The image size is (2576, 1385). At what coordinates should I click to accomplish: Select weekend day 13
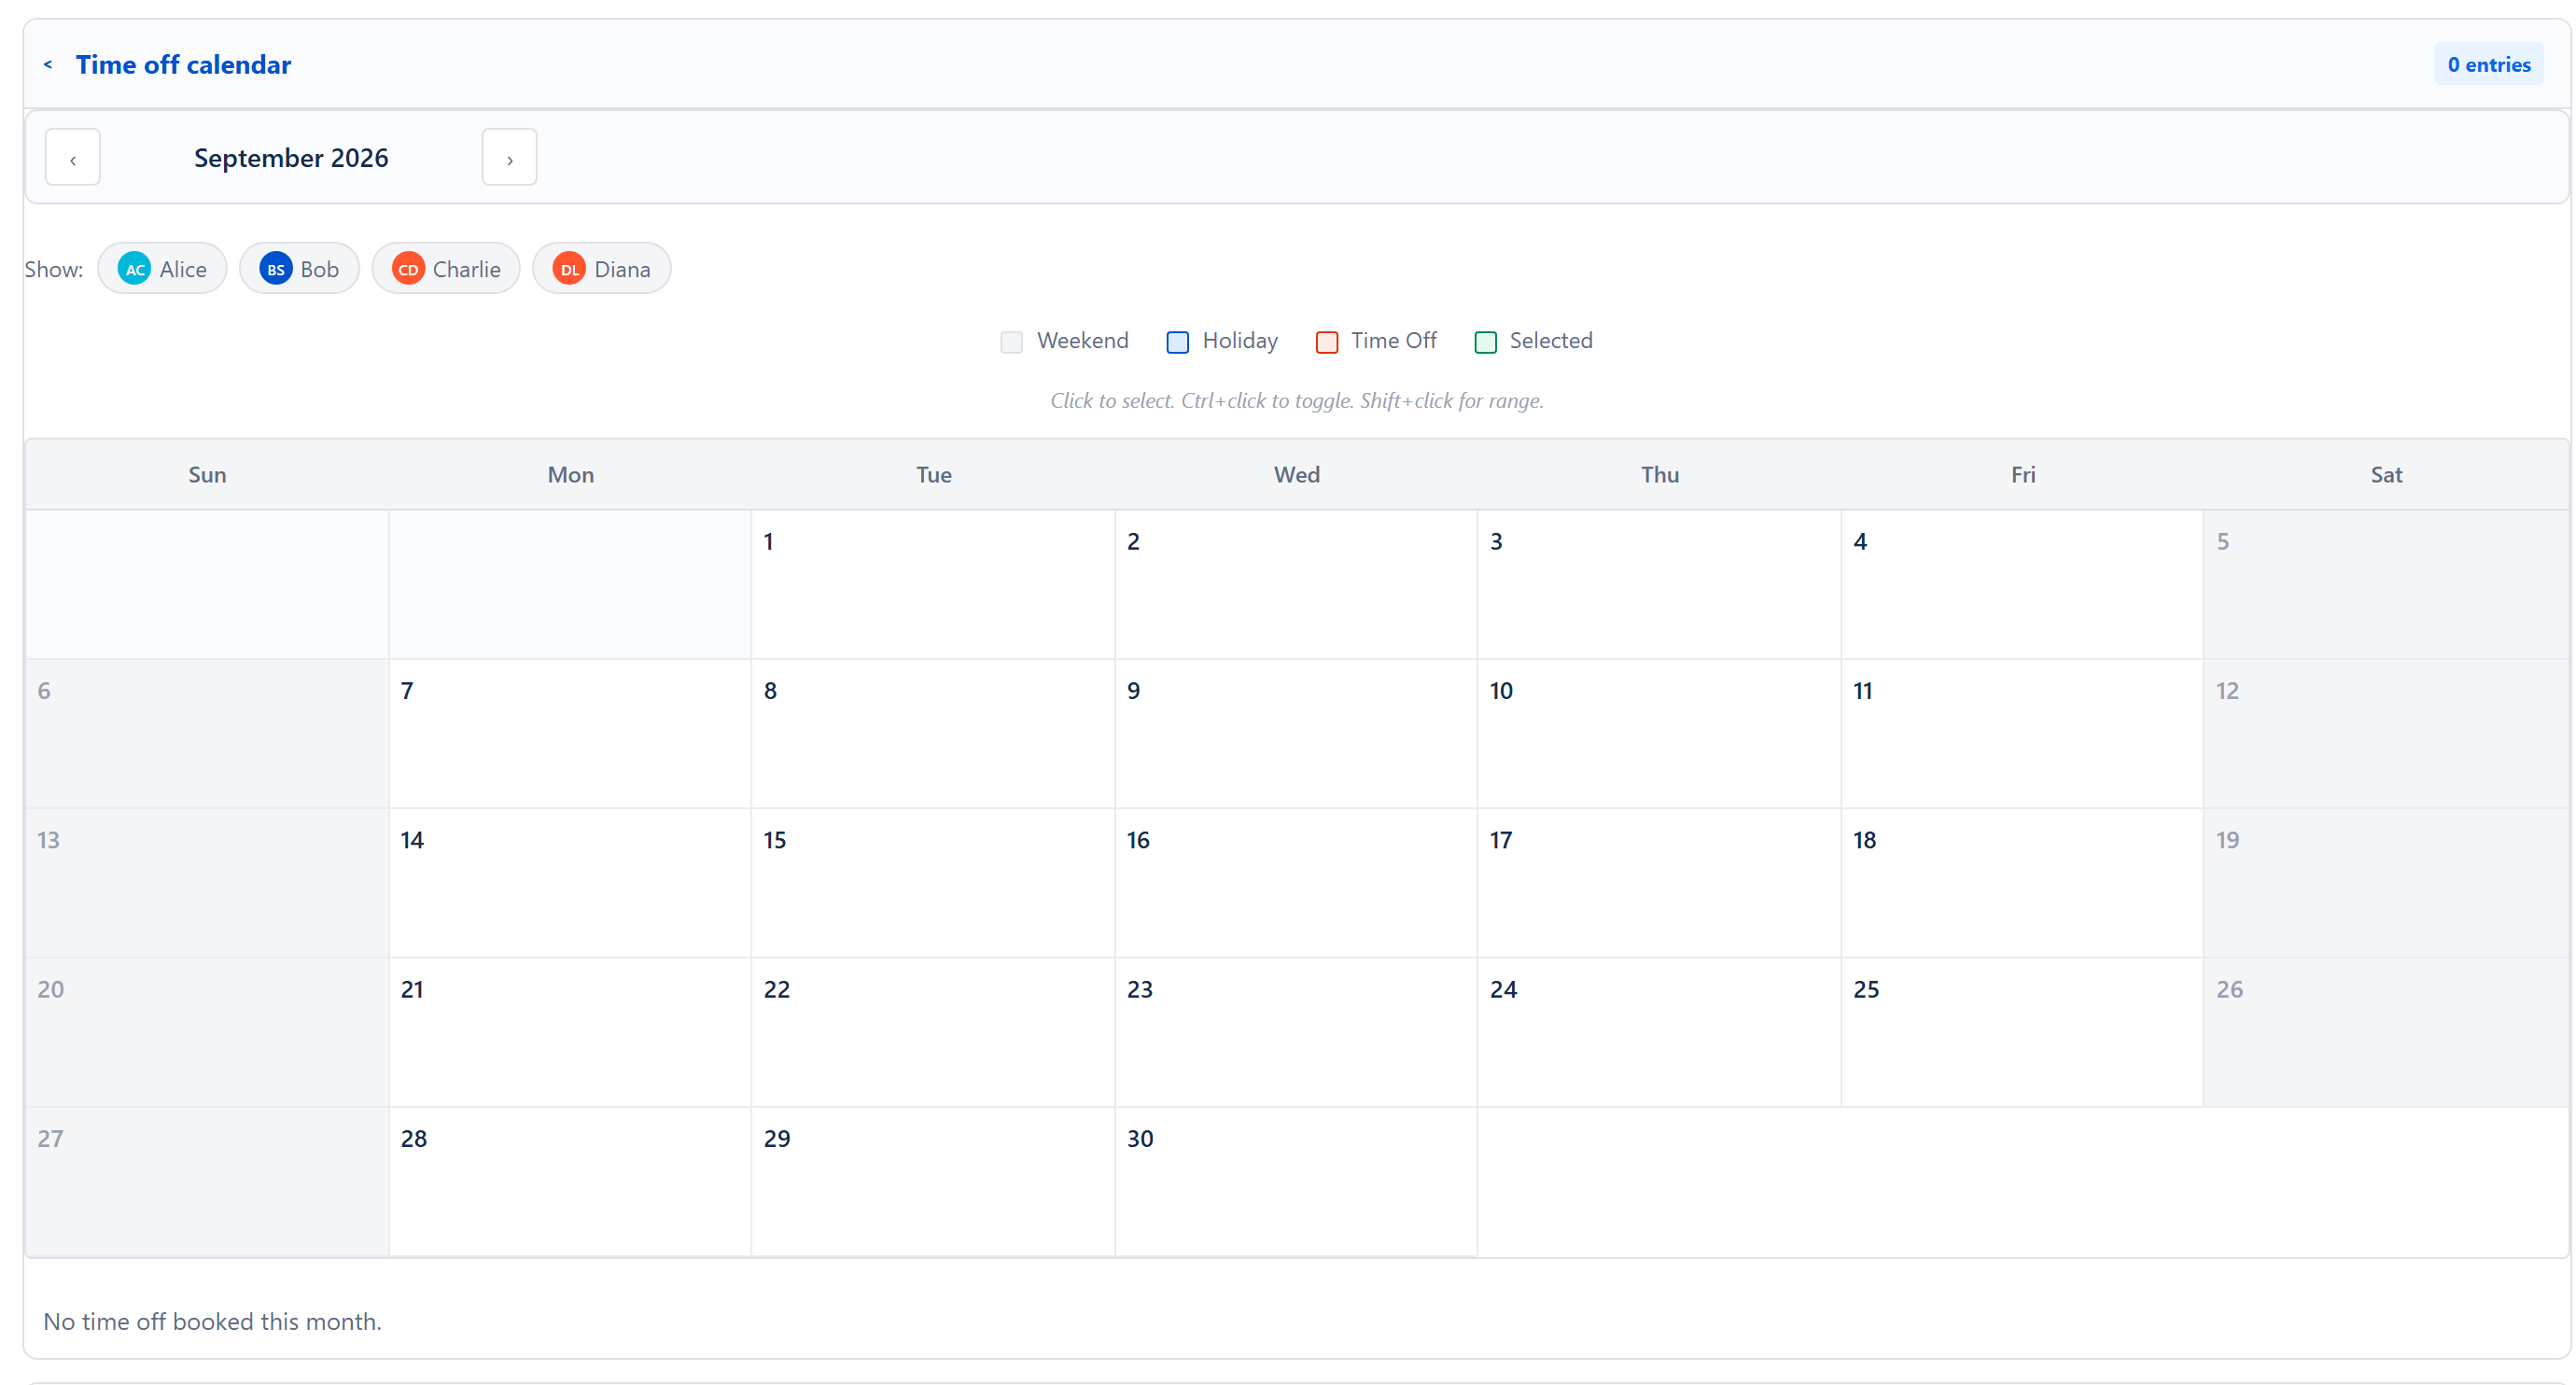click(x=207, y=883)
